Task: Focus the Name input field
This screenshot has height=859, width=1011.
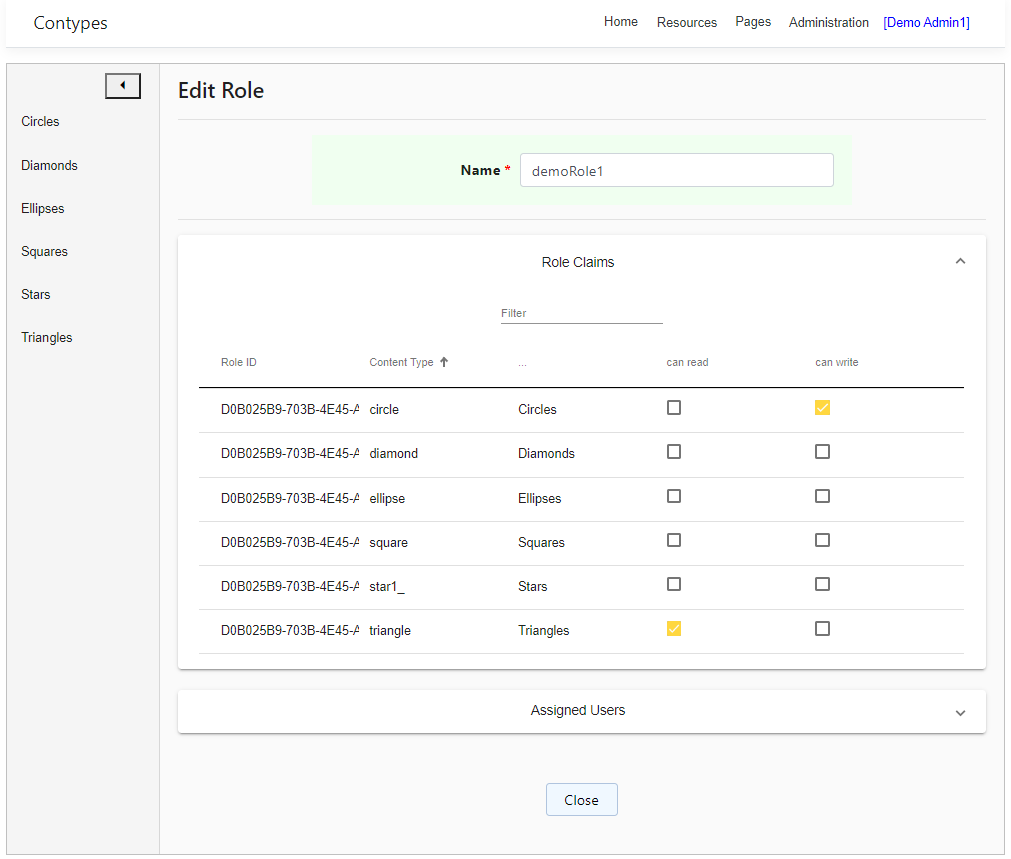Action: (x=676, y=170)
